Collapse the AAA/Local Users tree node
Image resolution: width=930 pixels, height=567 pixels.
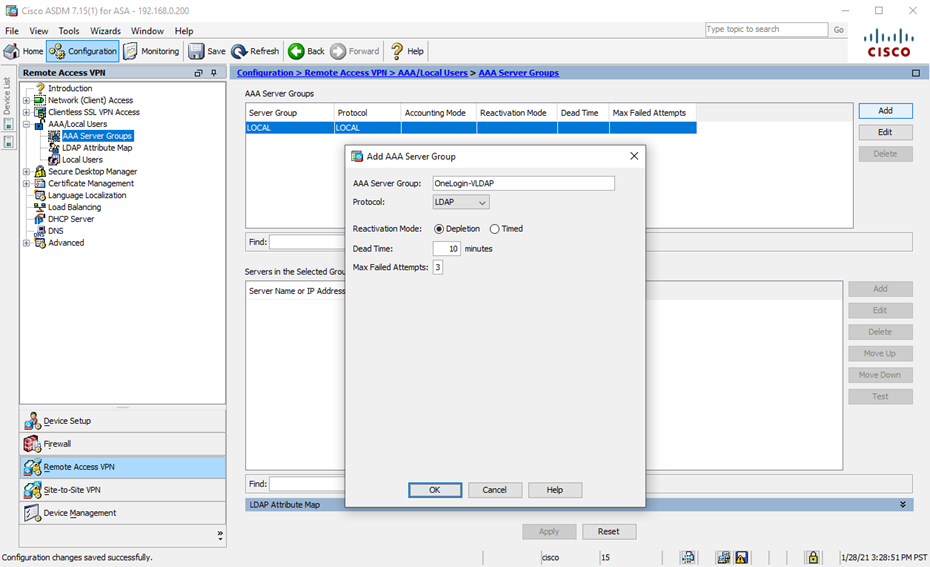[x=26, y=124]
